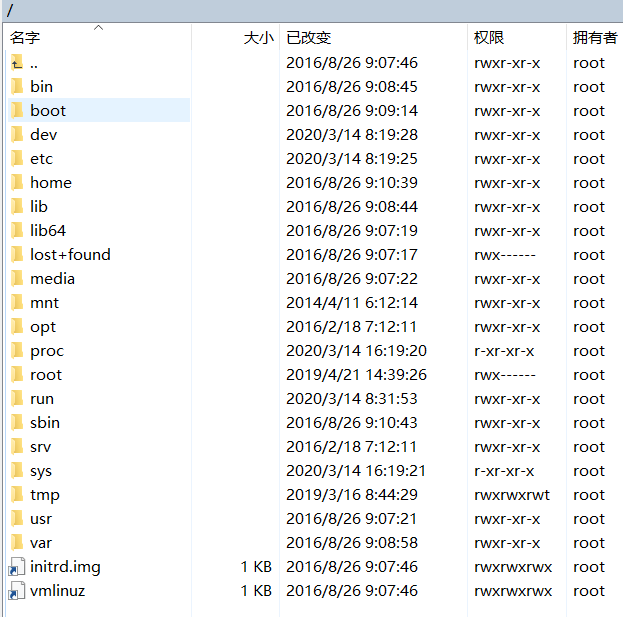Click the tmp folder icon
The image size is (623, 617).
(17, 495)
